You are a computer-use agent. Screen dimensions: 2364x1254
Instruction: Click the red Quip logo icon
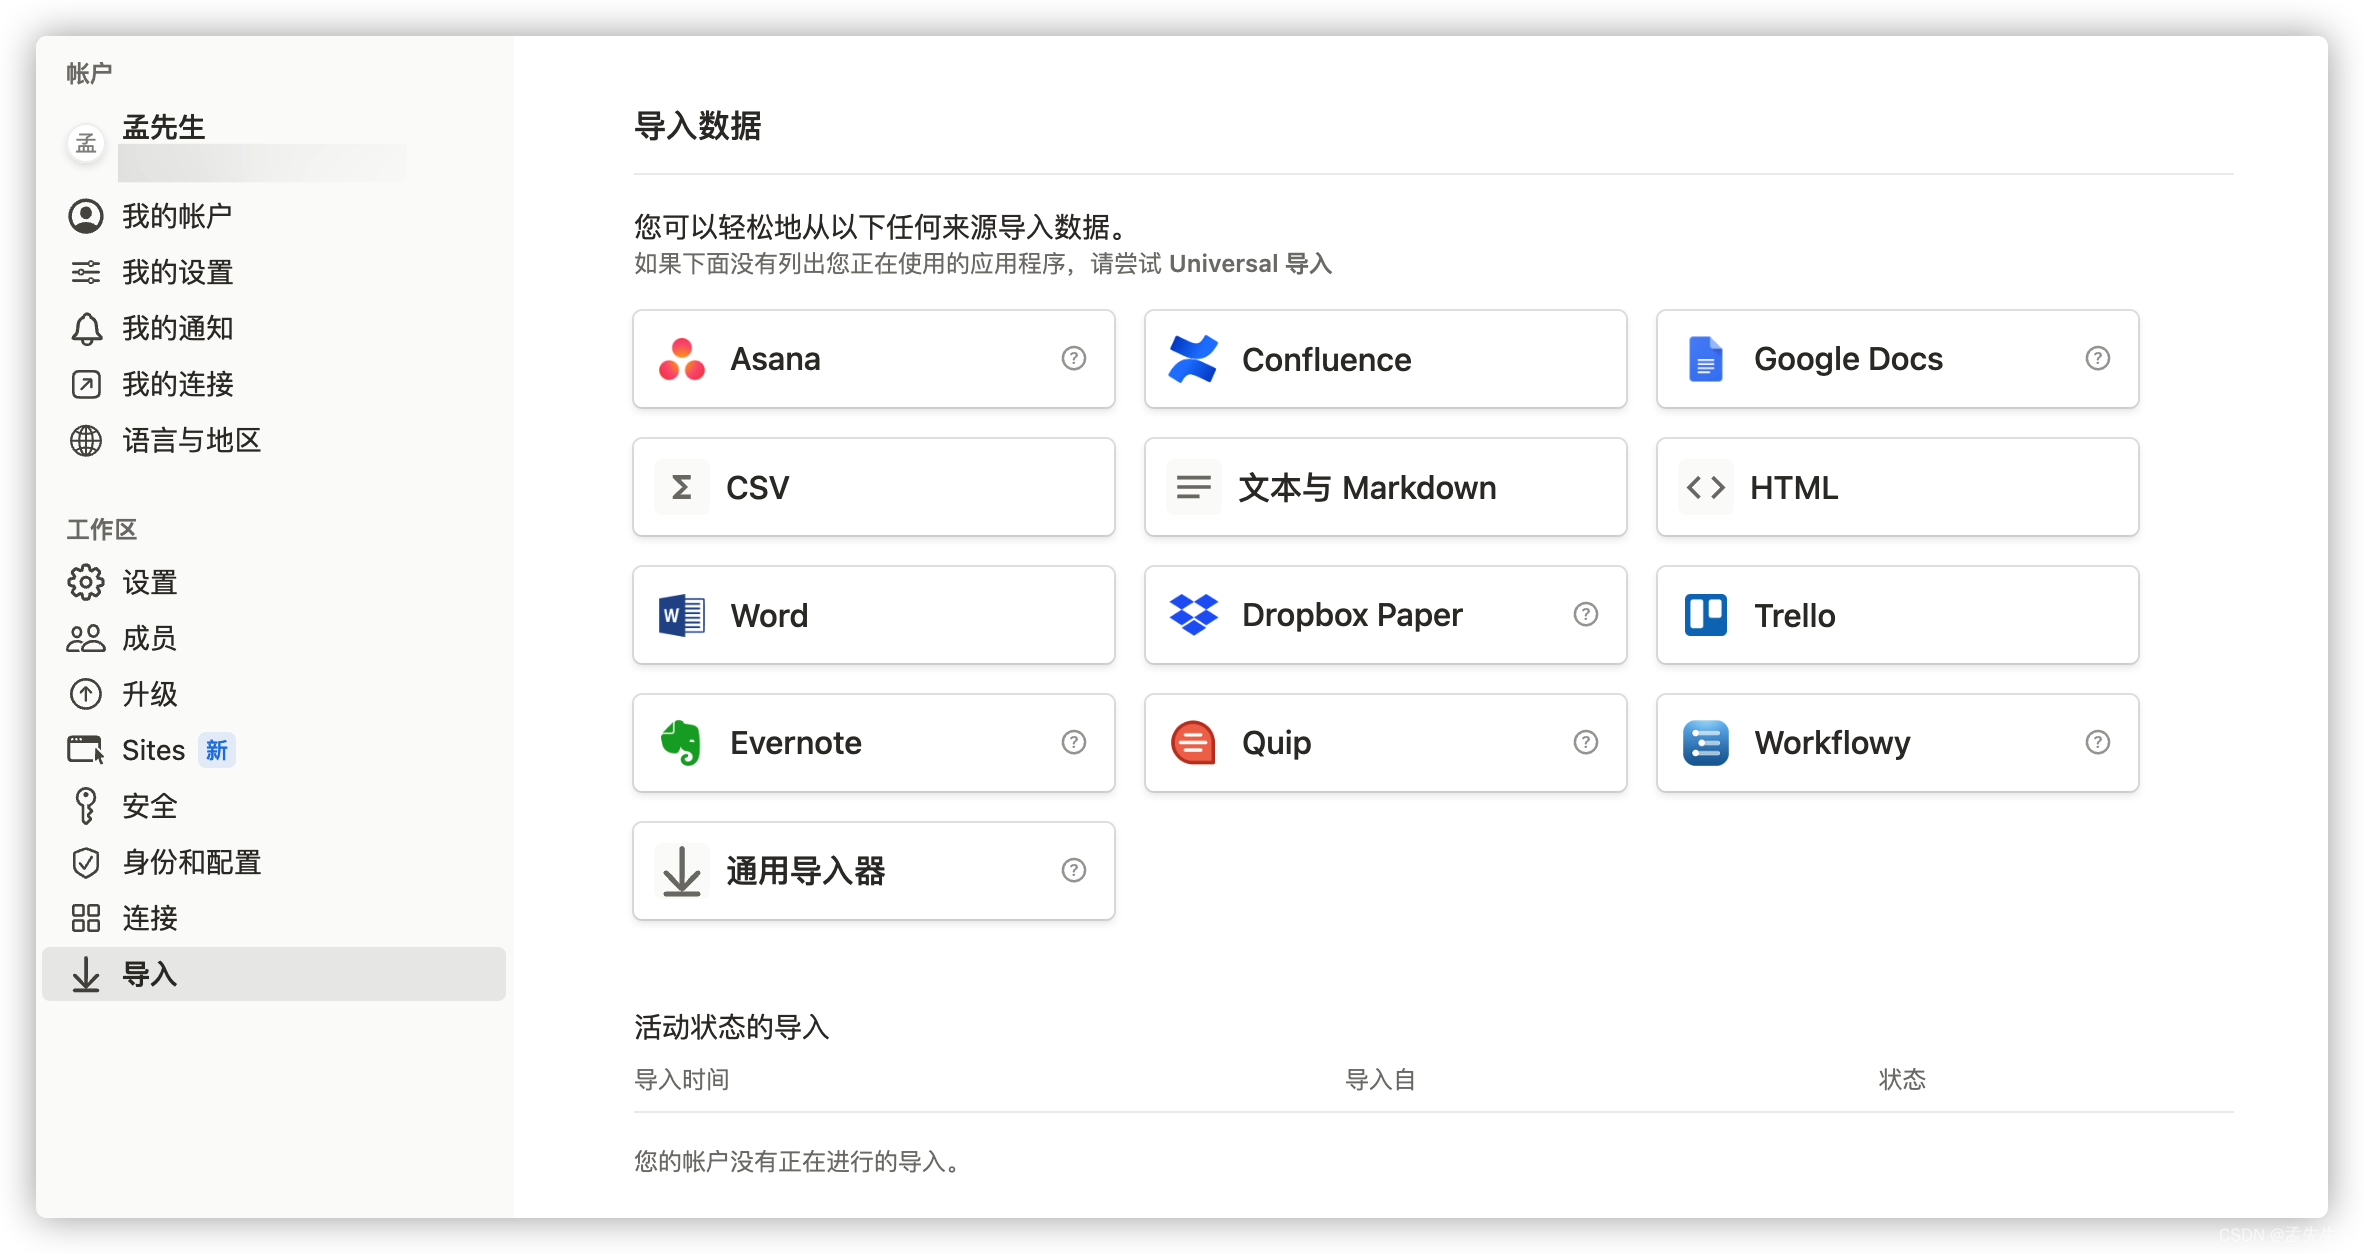1193,743
